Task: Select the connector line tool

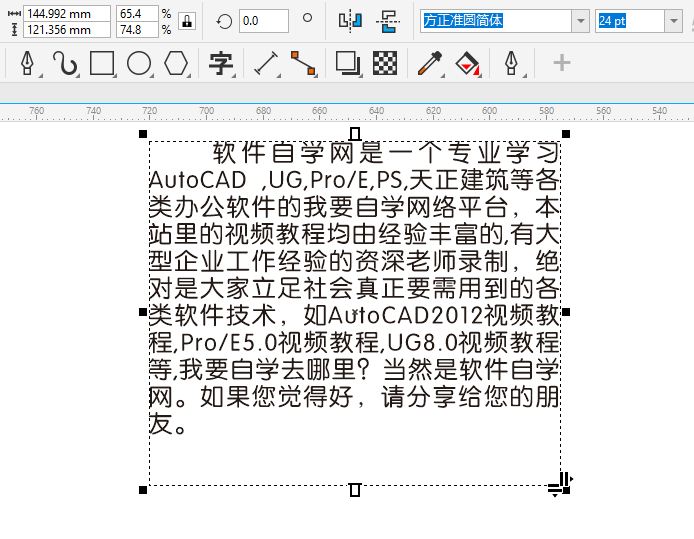Action: (x=303, y=63)
